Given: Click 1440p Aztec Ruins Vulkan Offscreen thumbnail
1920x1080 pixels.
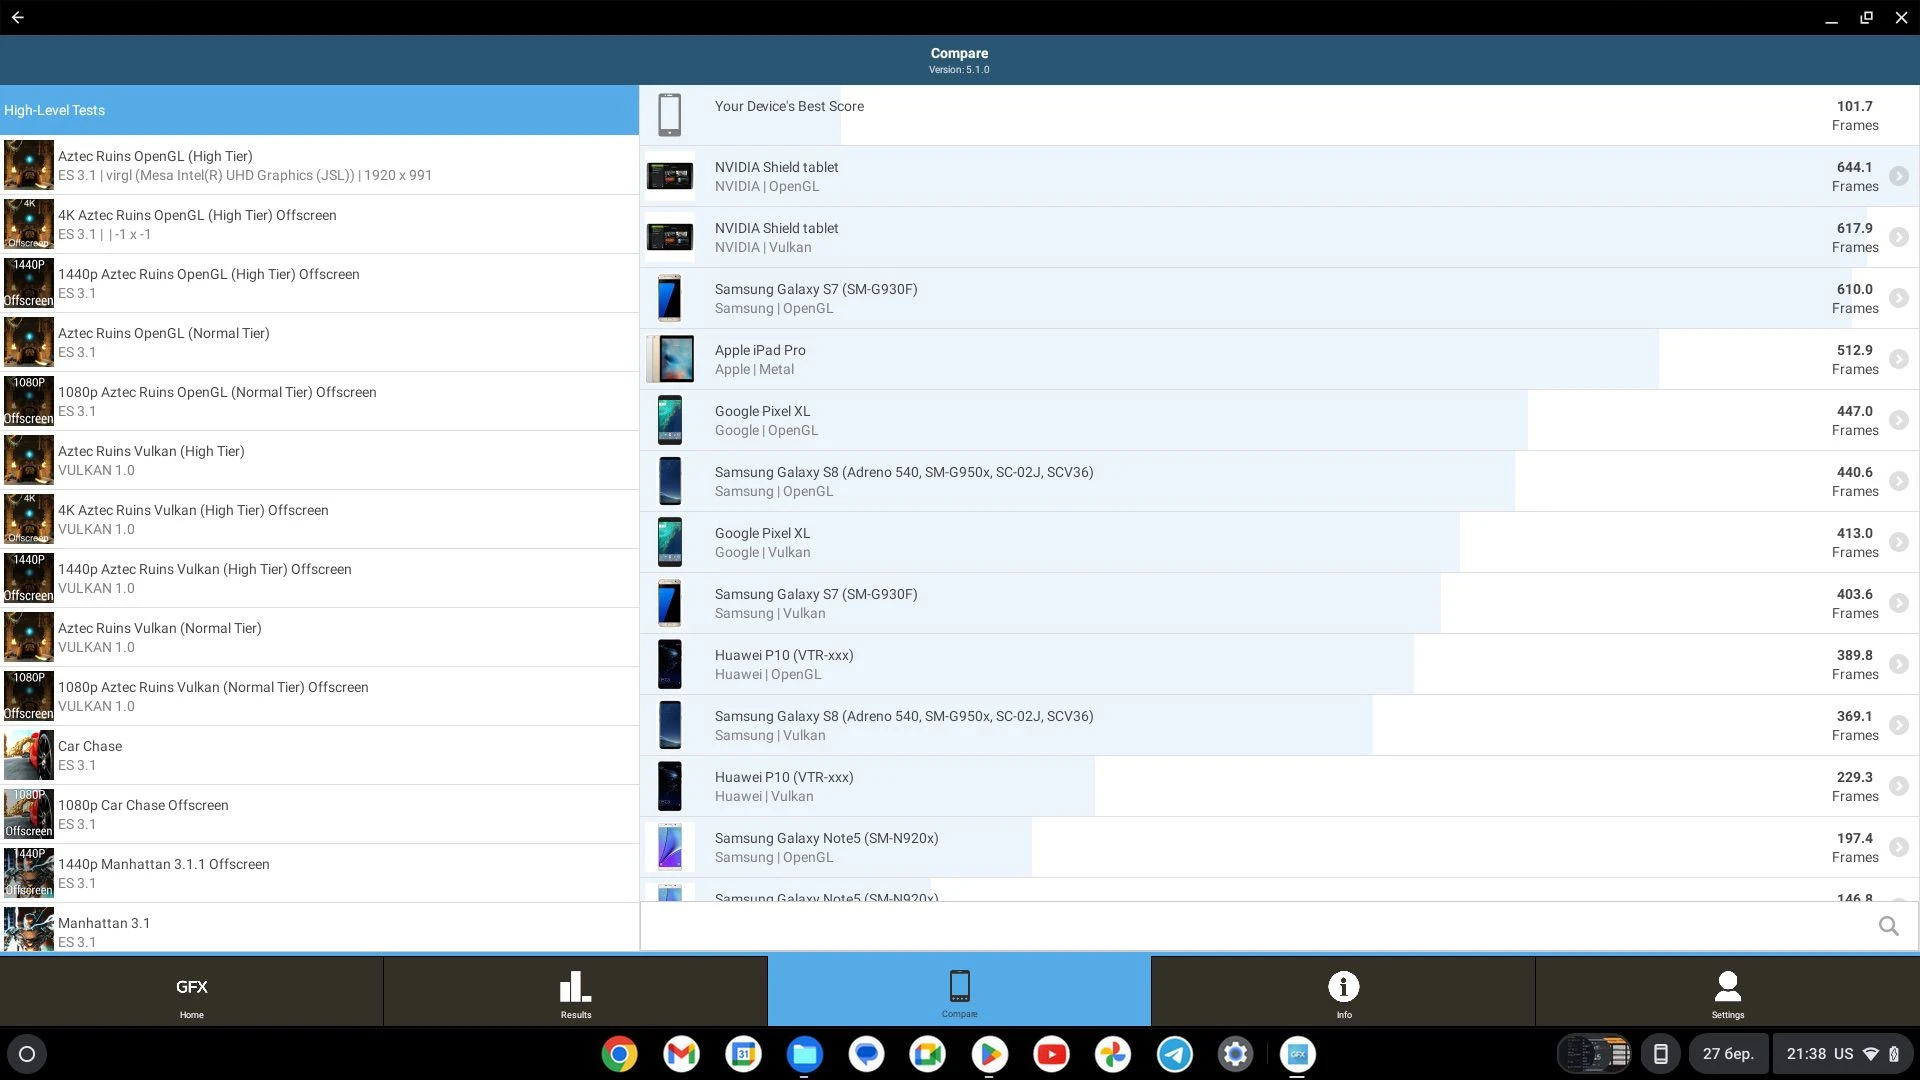Looking at the screenshot, I should (29, 578).
